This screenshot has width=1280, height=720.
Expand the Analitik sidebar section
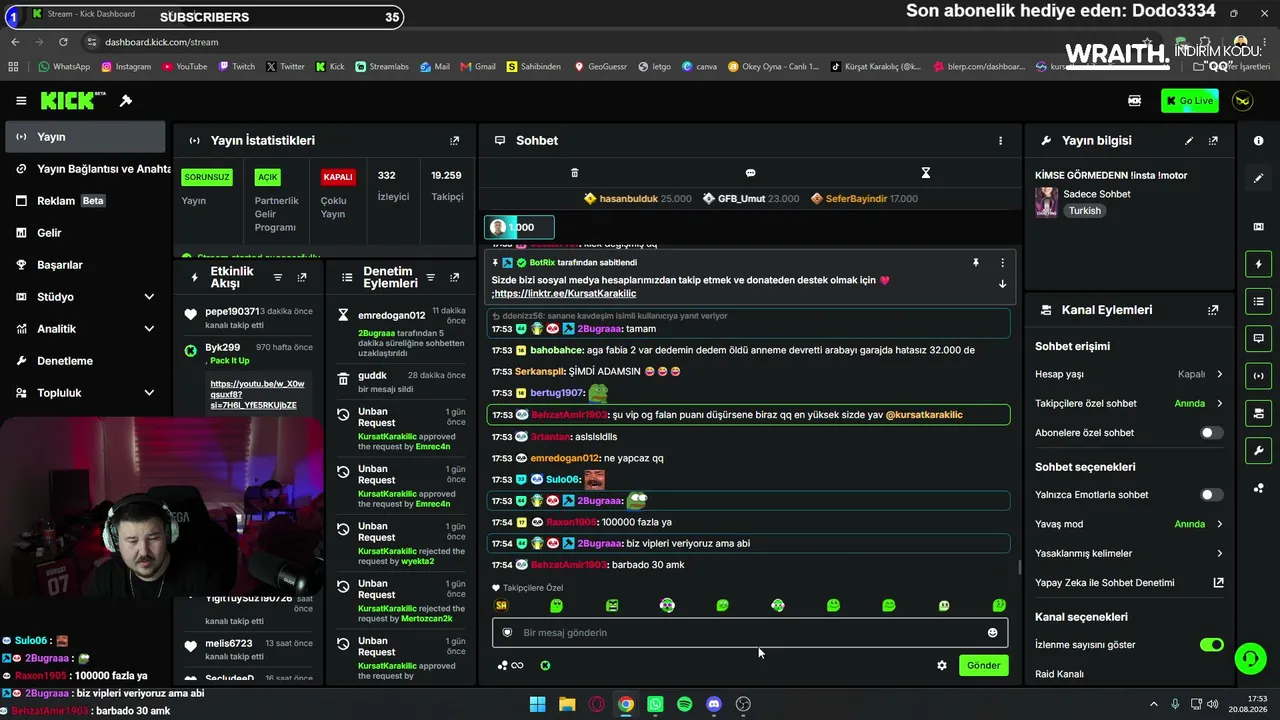tap(149, 329)
